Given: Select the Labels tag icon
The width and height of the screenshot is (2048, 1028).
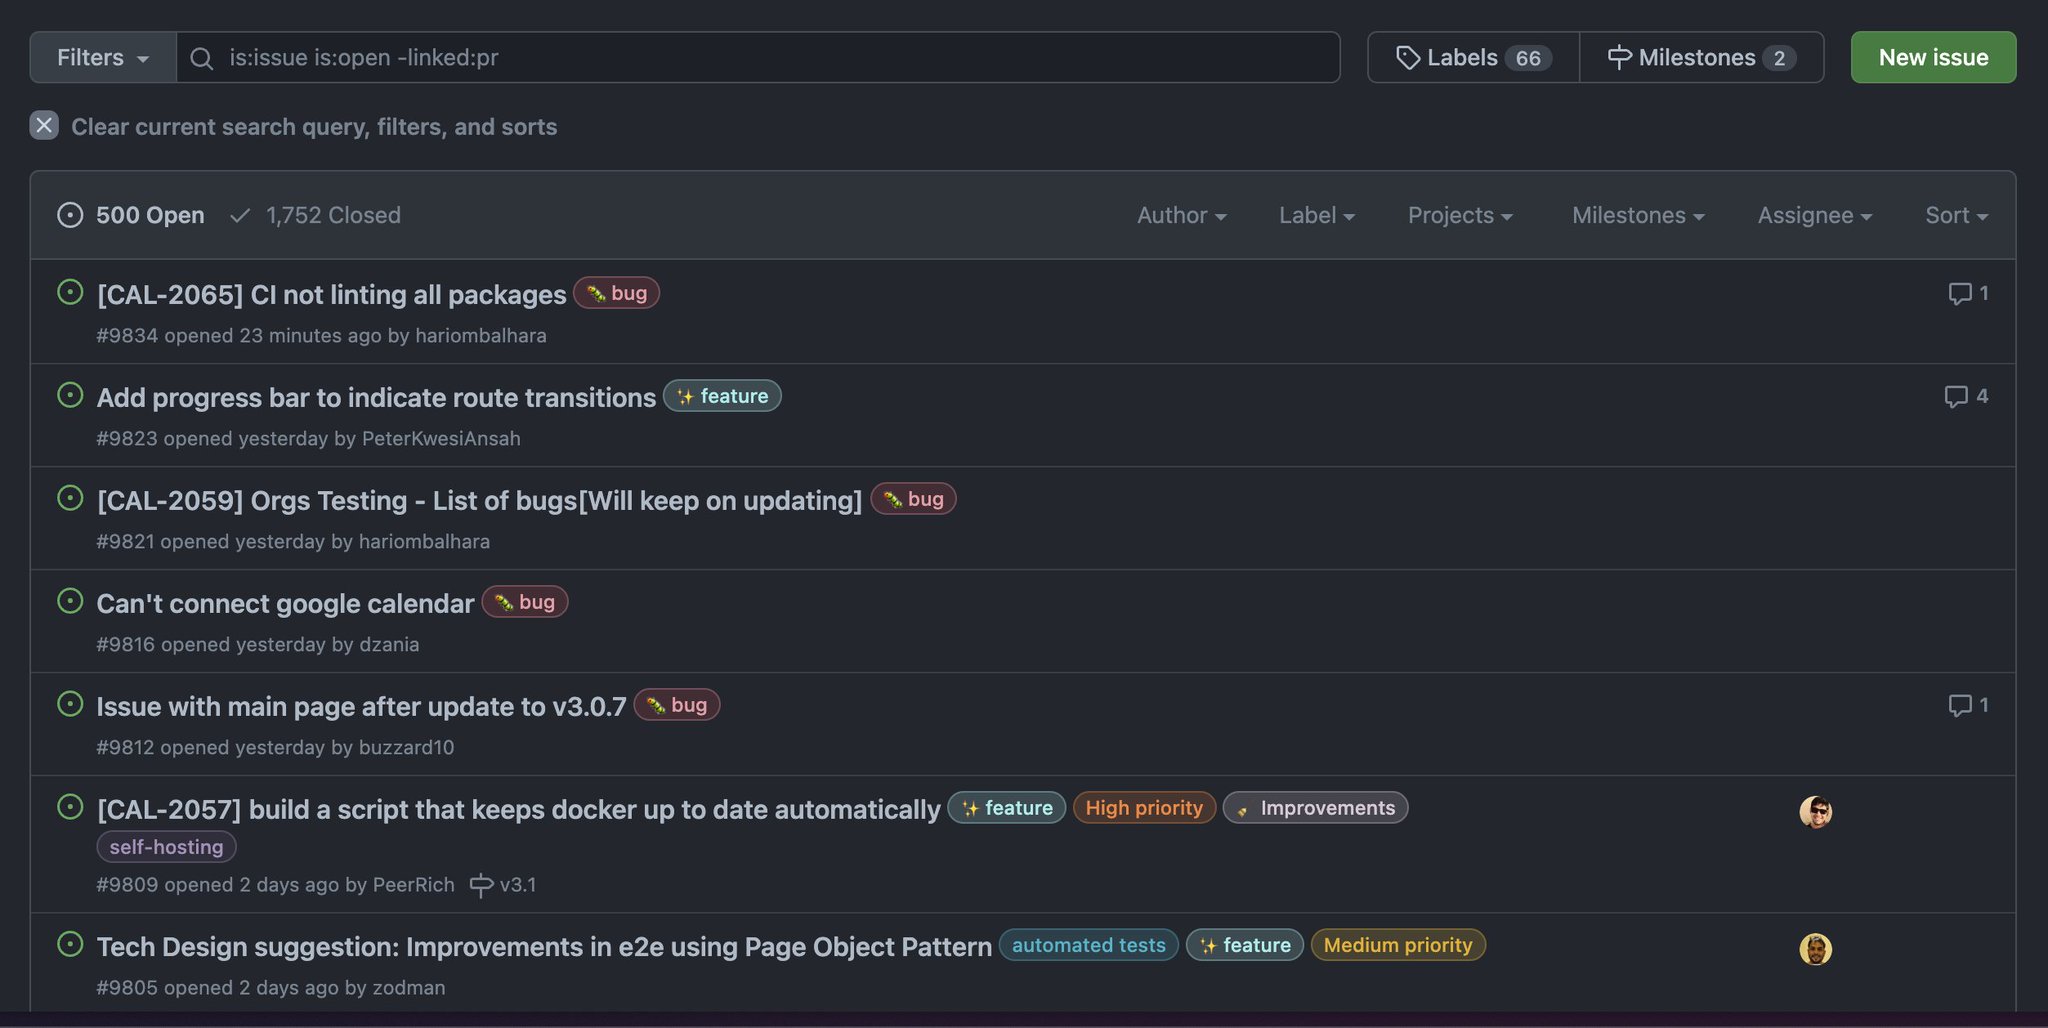Looking at the screenshot, I should tap(1409, 57).
